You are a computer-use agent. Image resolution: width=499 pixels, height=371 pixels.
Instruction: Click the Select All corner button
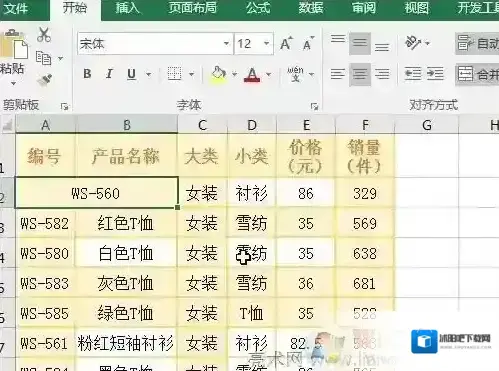click(7, 124)
